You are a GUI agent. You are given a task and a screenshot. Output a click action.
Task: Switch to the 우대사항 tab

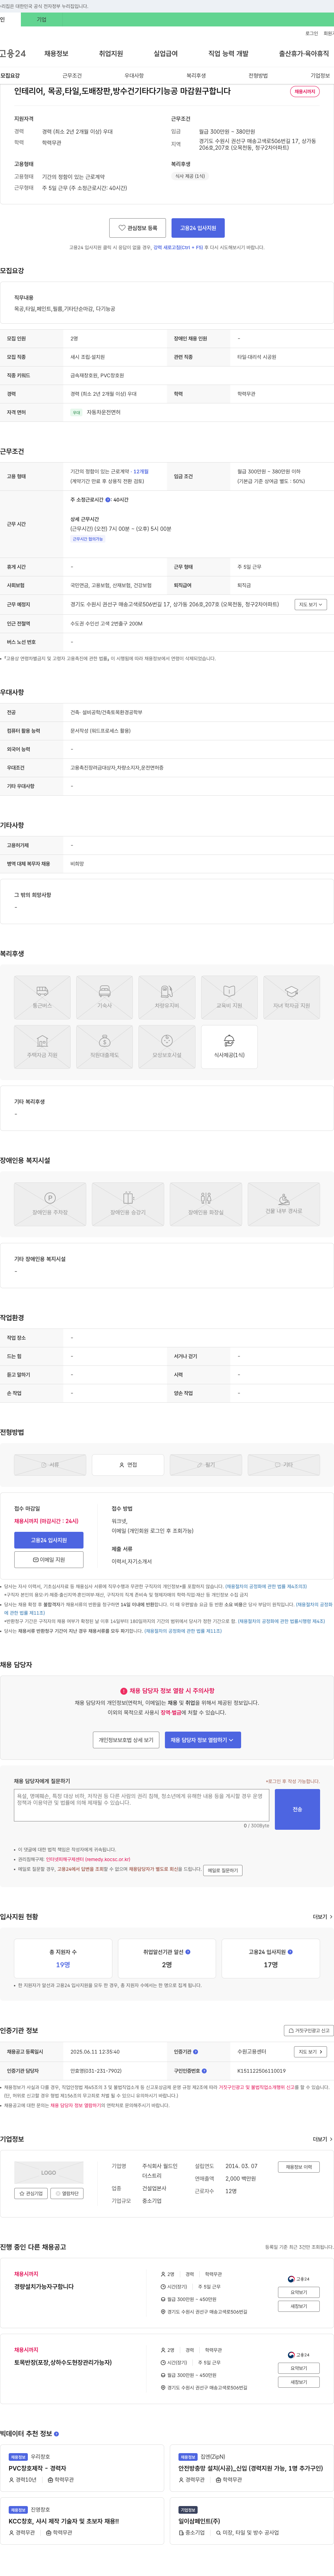click(x=134, y=76)
